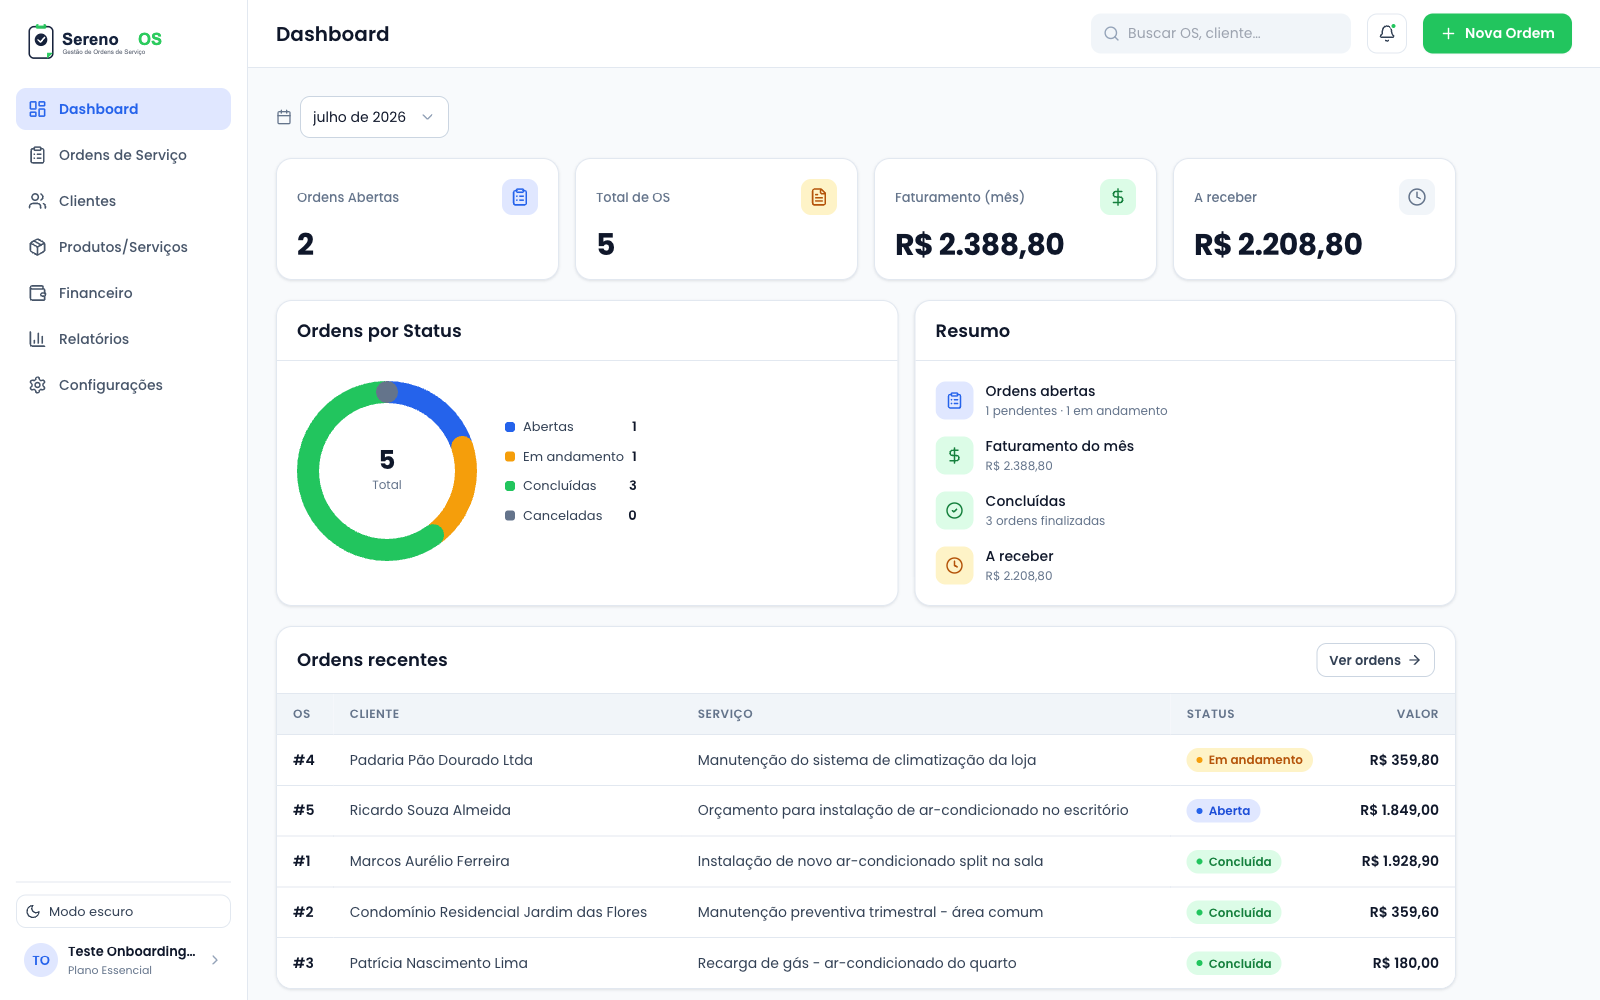
Task: Open notifications via the bell icon
Action: (x=1387, y=33)
